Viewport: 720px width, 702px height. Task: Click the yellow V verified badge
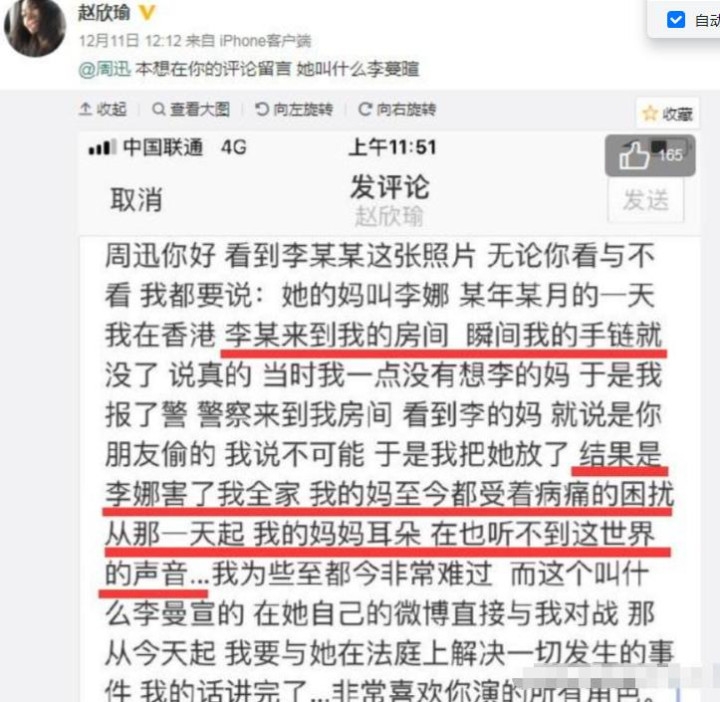tap(147, 12)
